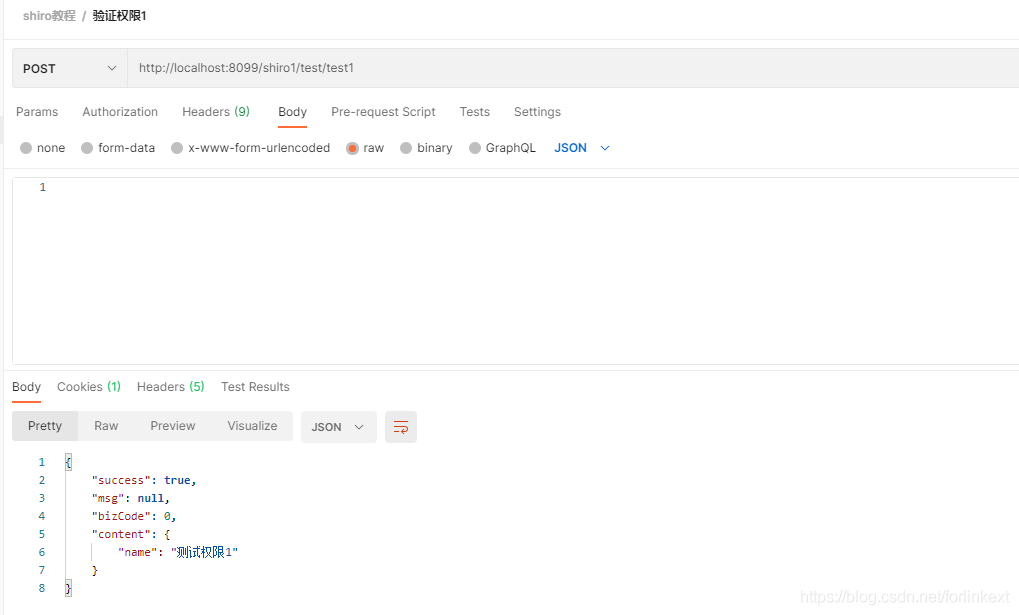
Task: Switch to the Tests tab
Action: (474, 112)
